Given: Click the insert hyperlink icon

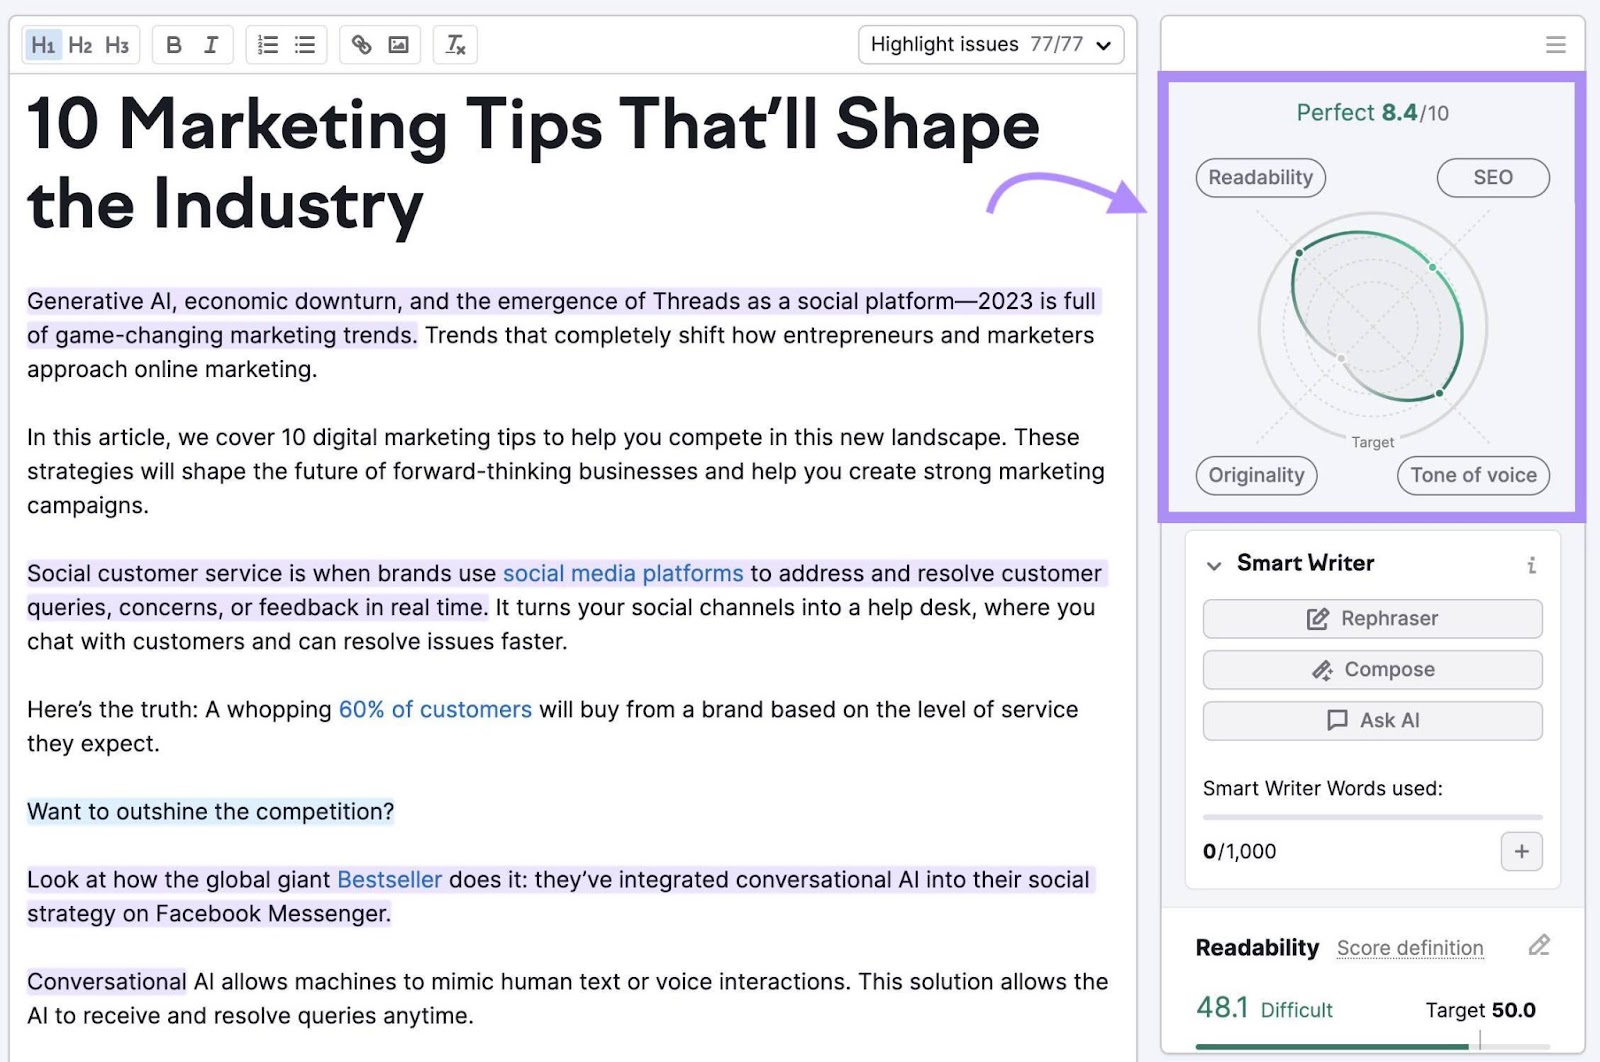Looking at the screenshot, I should click(361, 44).
